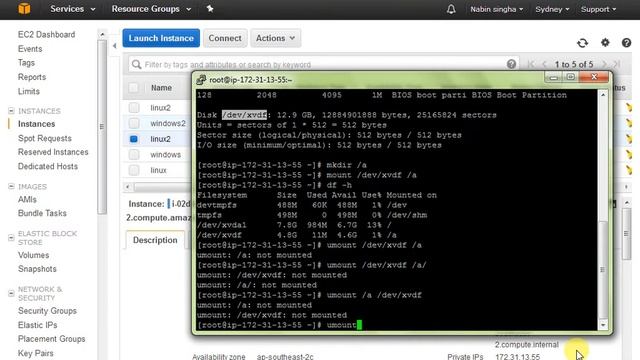Toggle the select-all instances checkbox
640x360 pixels.
133,87
